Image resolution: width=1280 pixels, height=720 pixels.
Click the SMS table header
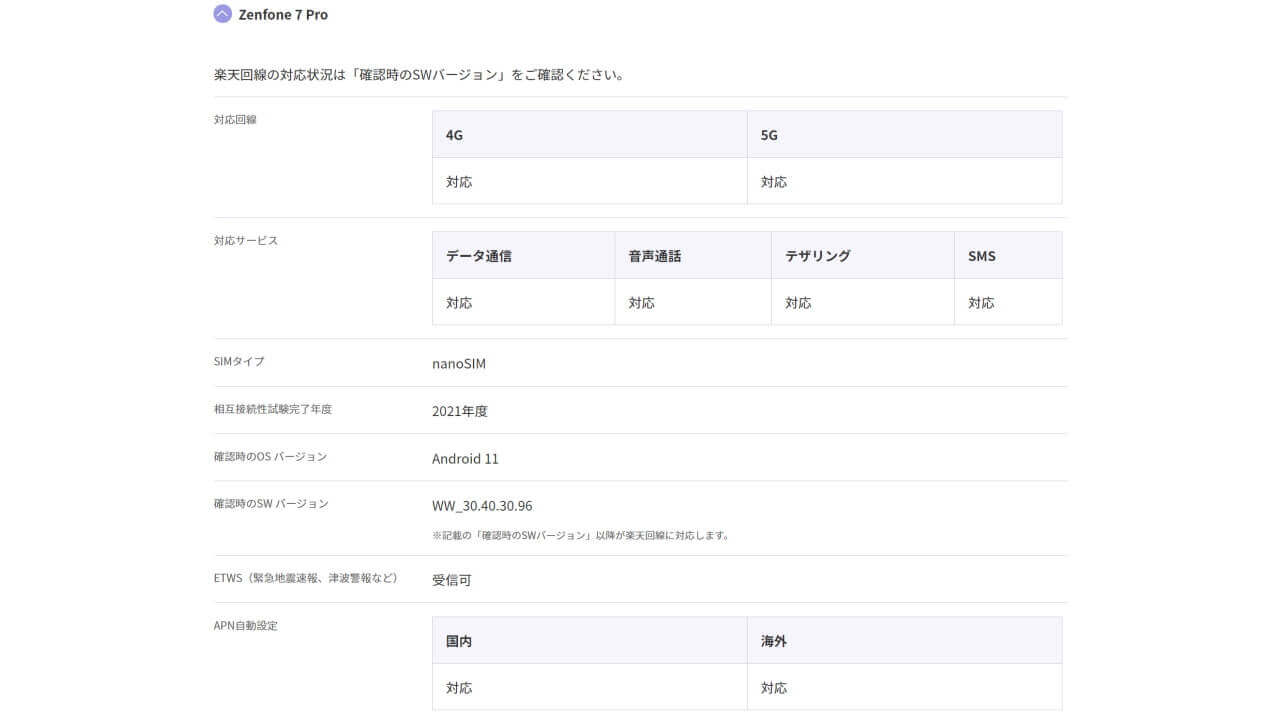[981, 255]
